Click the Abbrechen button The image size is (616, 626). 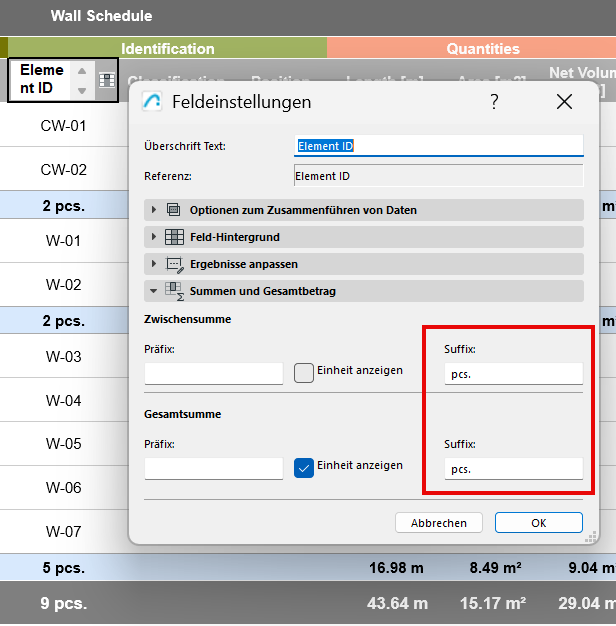(439, 523)
